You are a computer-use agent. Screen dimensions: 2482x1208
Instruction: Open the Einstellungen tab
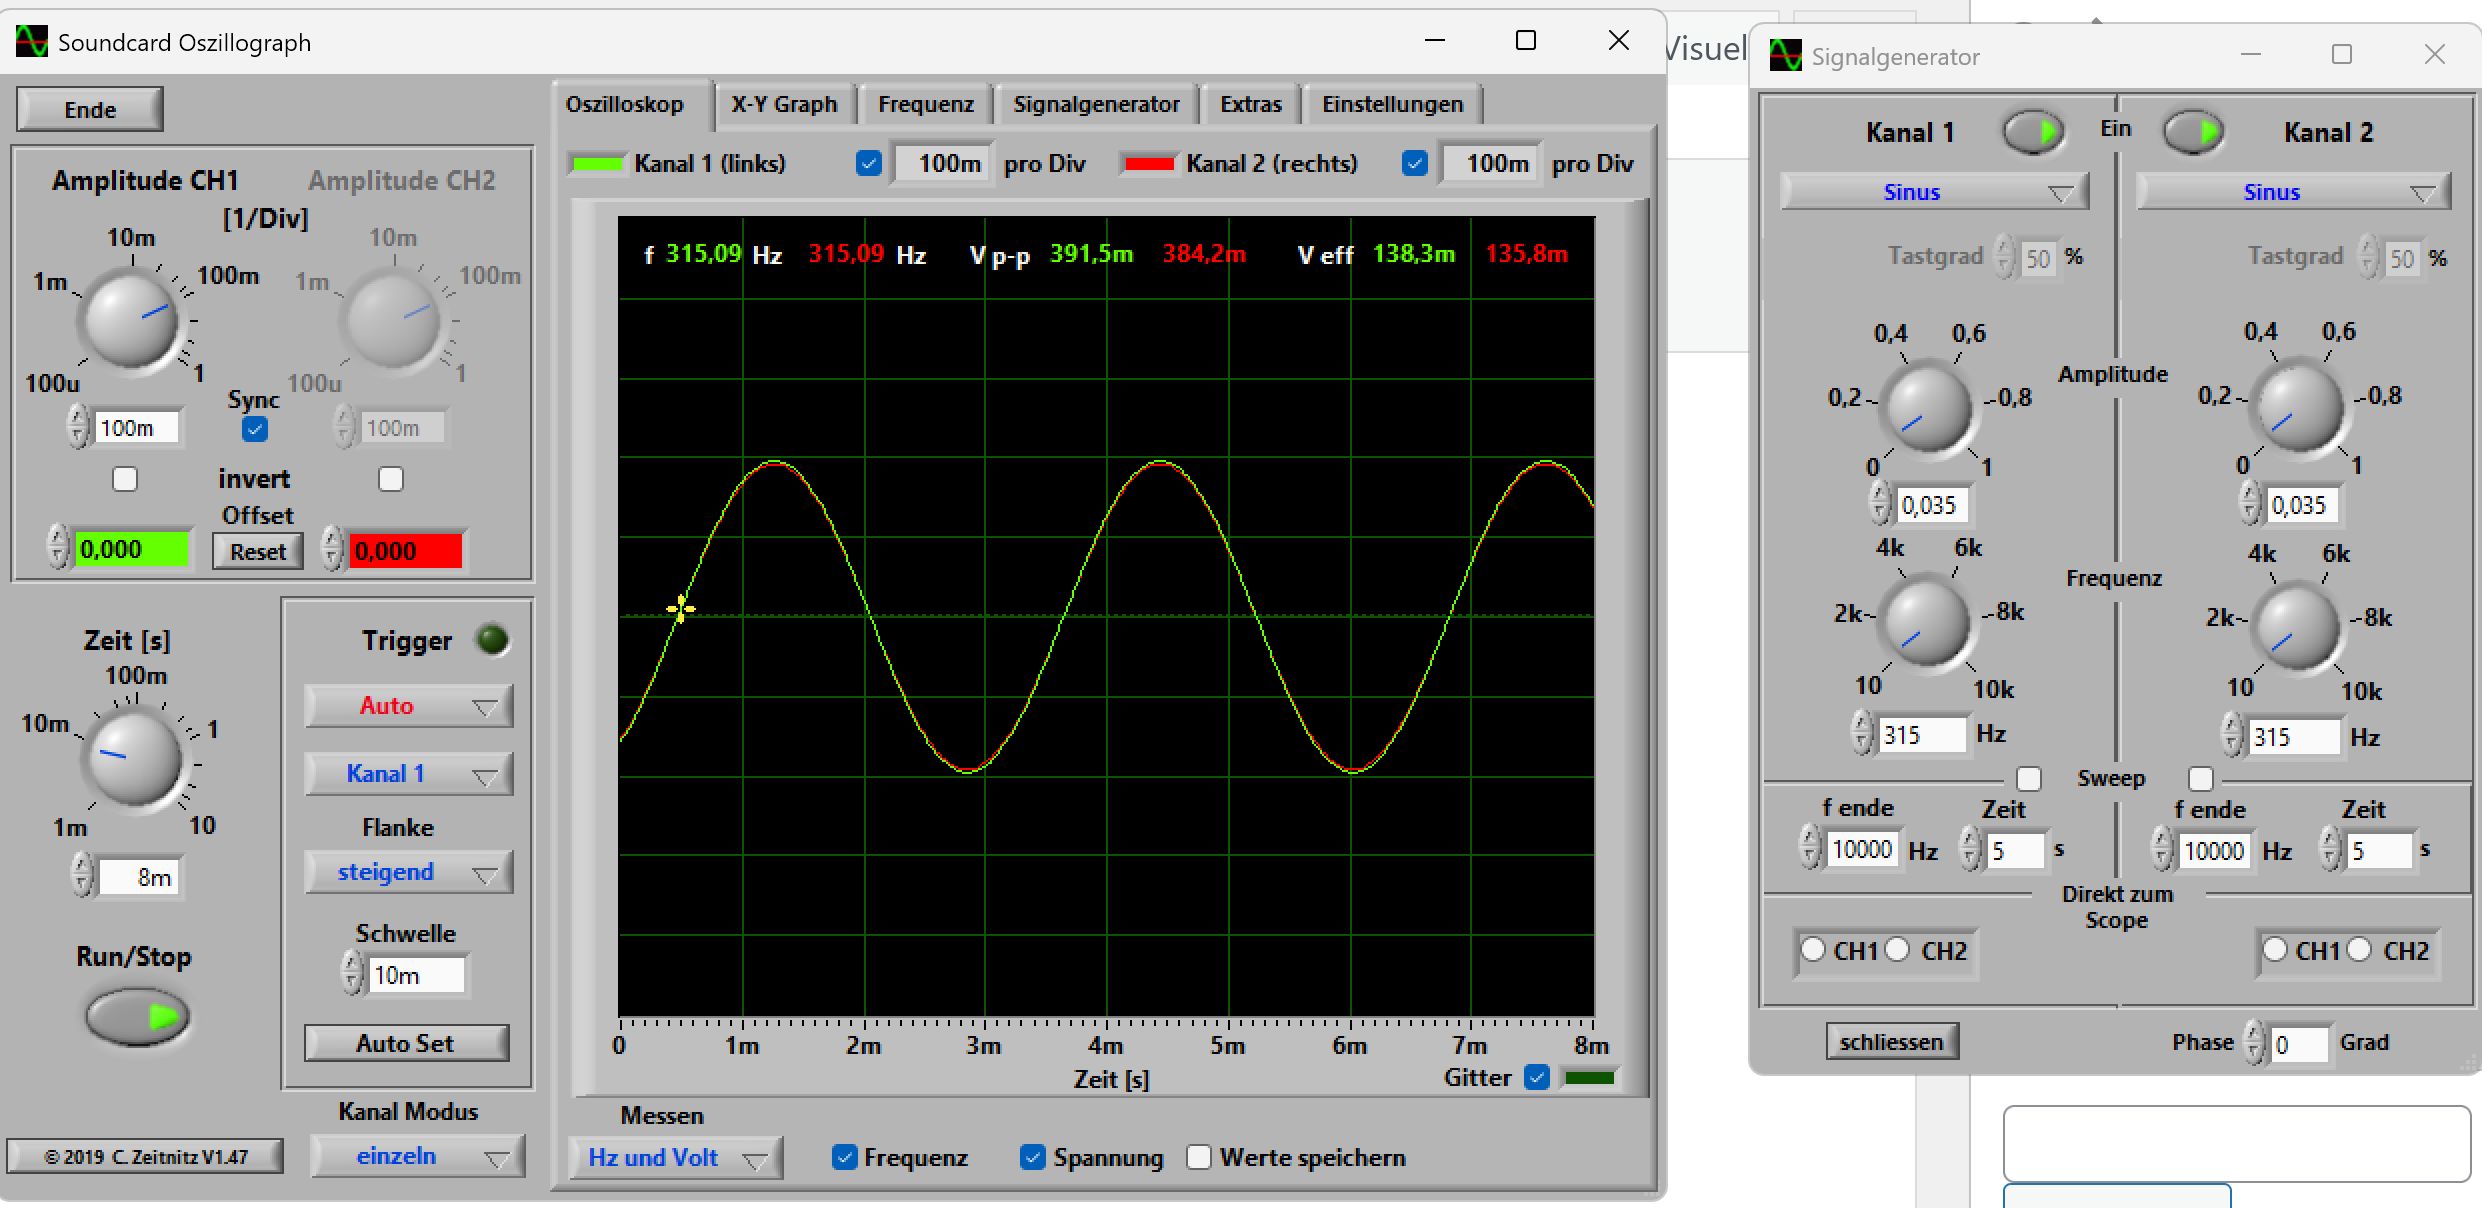point(1392,105)
